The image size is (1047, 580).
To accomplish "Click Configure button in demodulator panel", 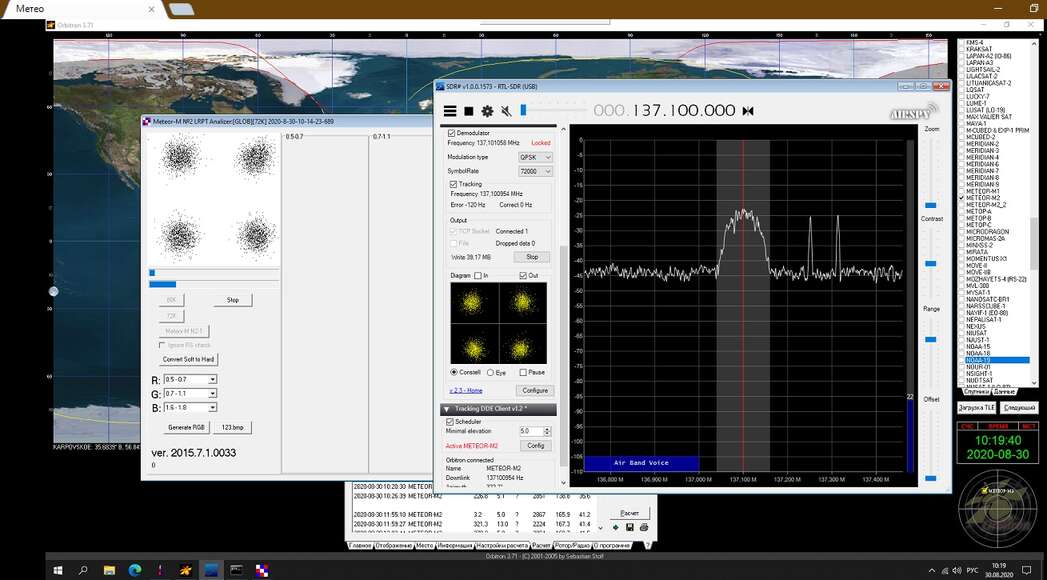I will 535,390.
